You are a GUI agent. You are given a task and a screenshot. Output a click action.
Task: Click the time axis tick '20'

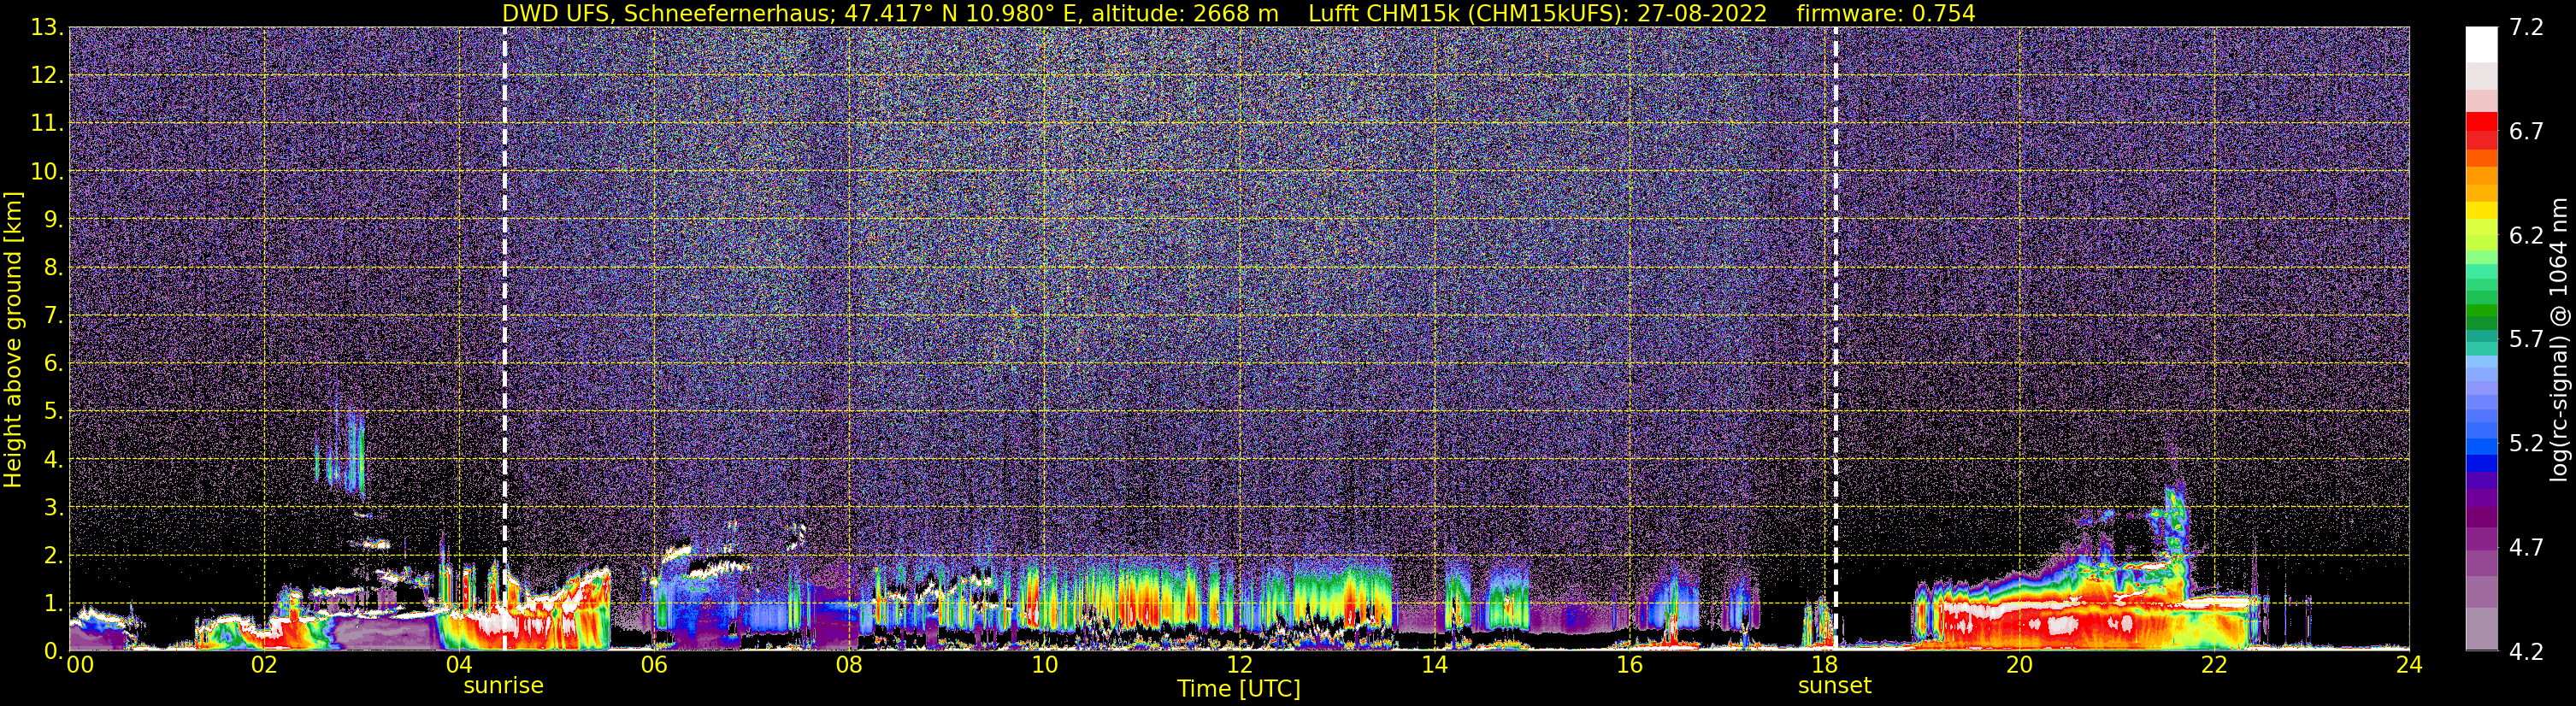[2019, 665]
